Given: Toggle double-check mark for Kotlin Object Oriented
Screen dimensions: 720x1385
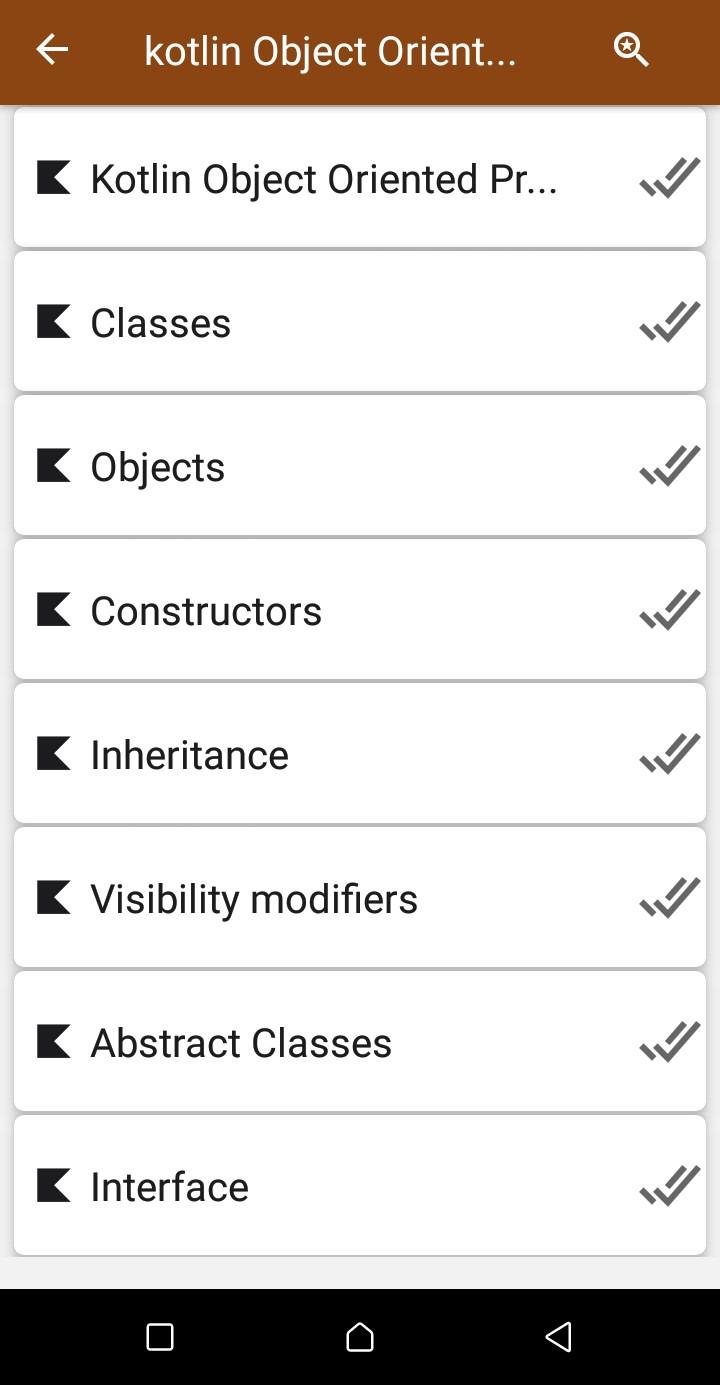Looking at the screenshot, I should [x=669, y=178].
